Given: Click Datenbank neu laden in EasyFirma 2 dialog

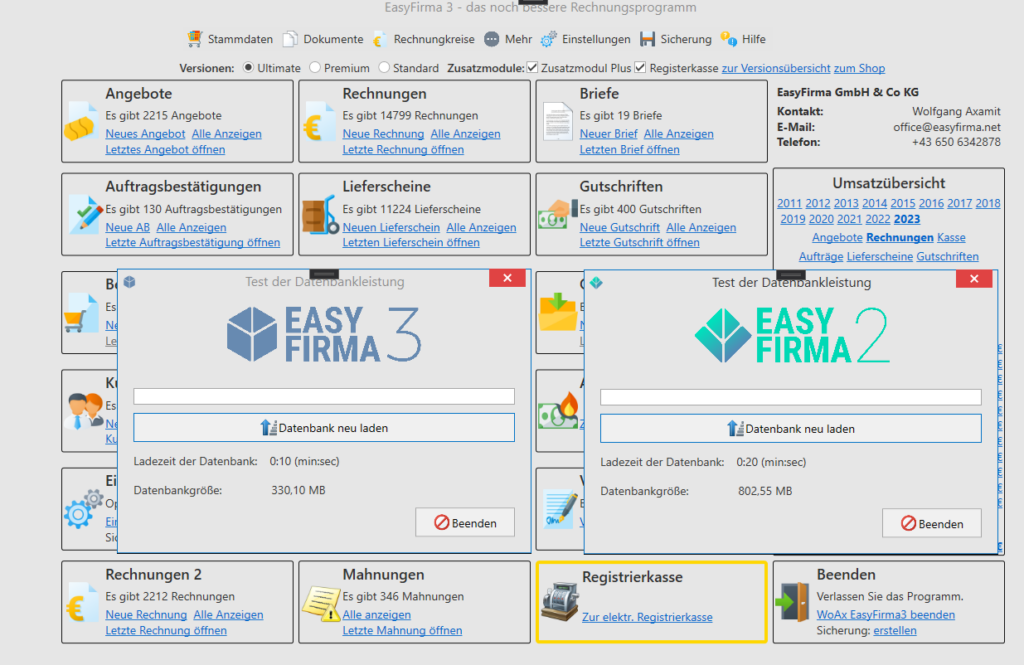Looking at the screenshot, I should coord(791,429).
